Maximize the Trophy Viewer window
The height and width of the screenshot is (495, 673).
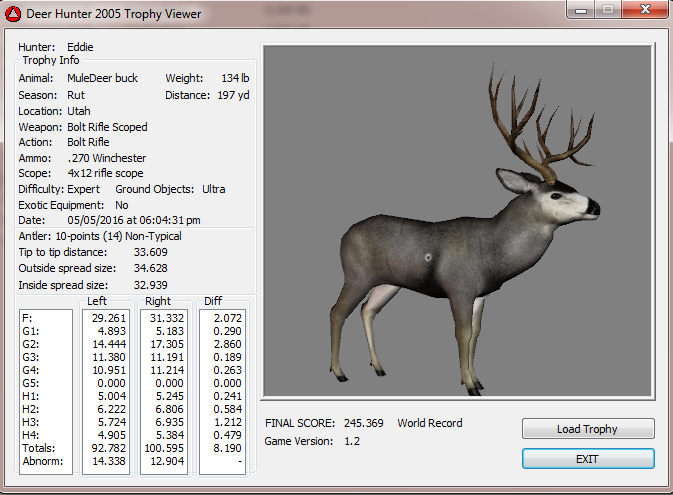(x=608, y=10)
